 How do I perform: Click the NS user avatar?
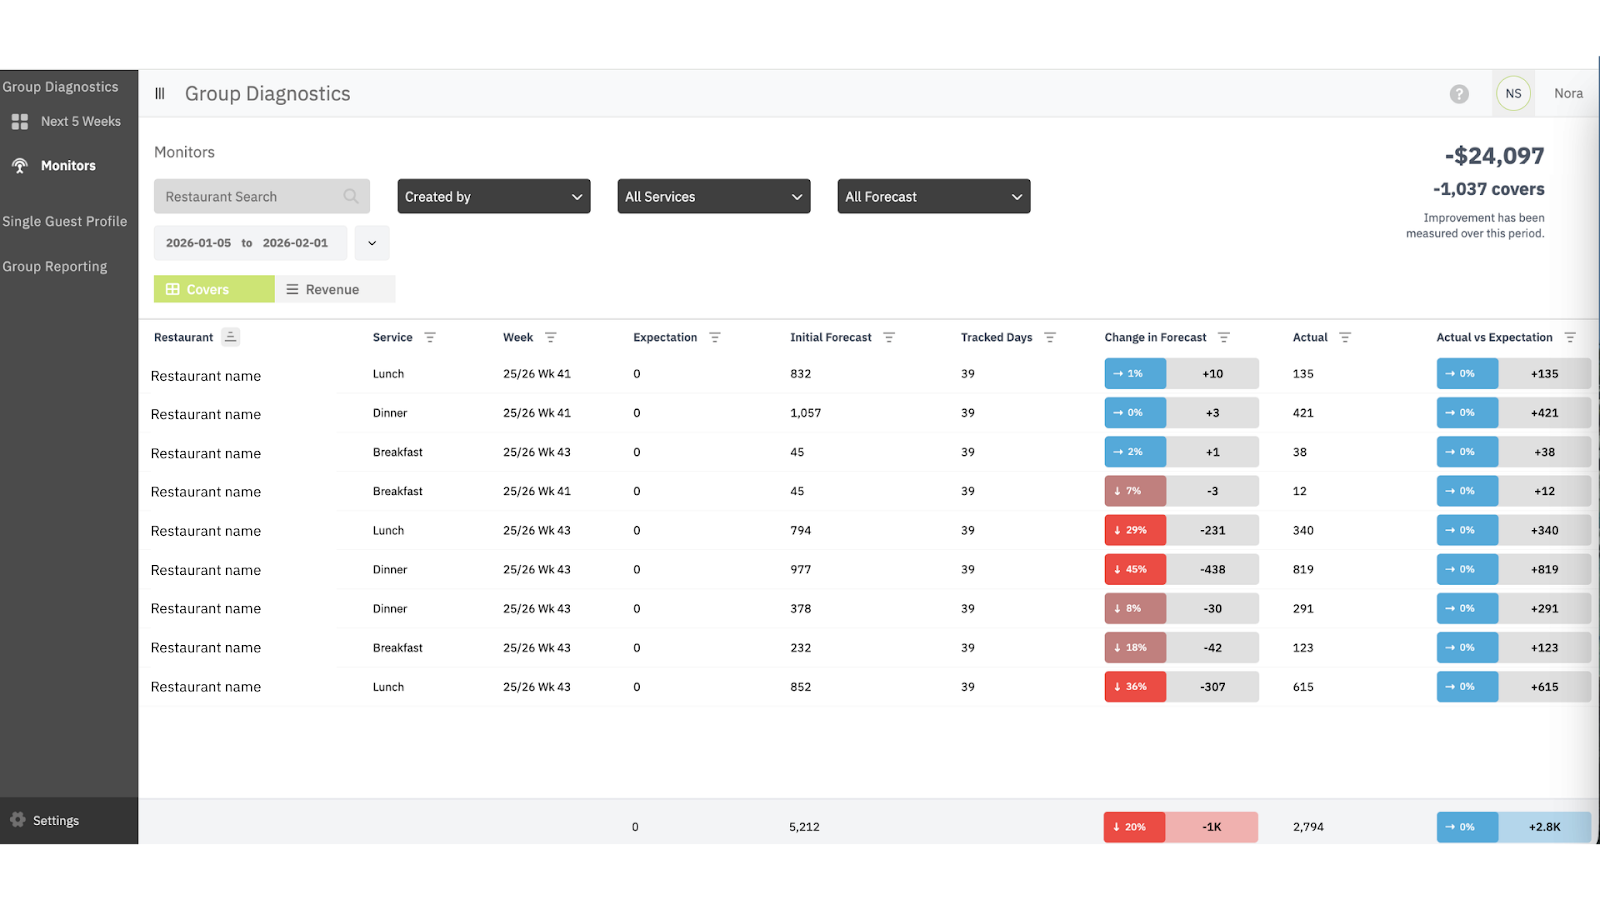(x=1513, y=94)
